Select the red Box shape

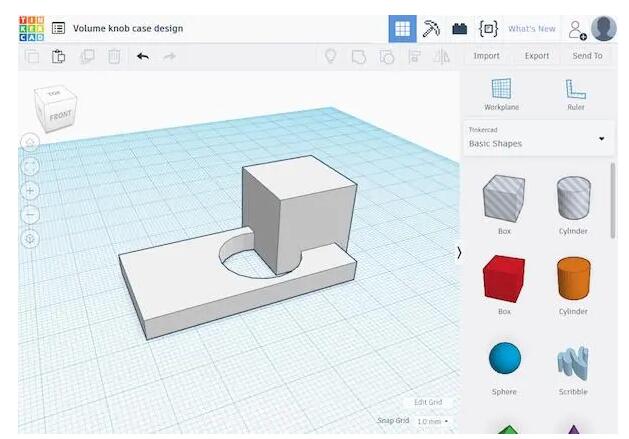pos(504,279)
